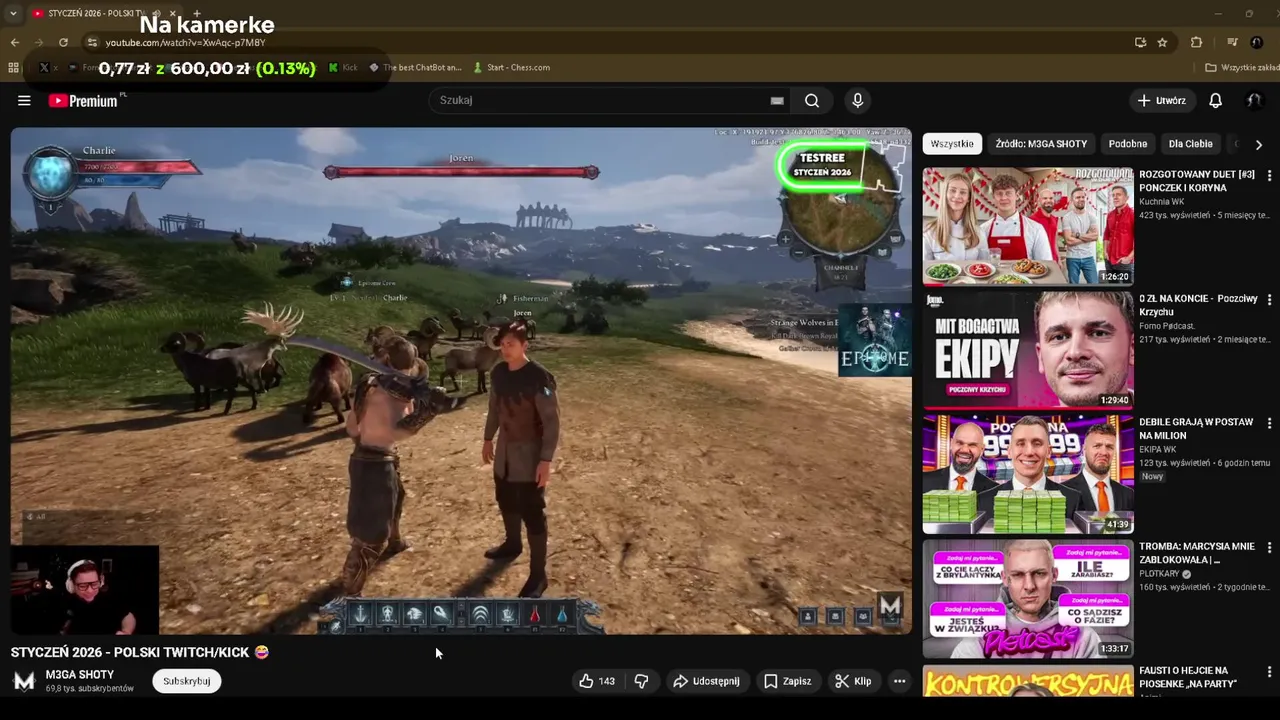Open the '0 ZŁ NA KONCIE' video title
This screenshot has width=1280, height=720.
pyautogui.click(x=1198, y=305)
